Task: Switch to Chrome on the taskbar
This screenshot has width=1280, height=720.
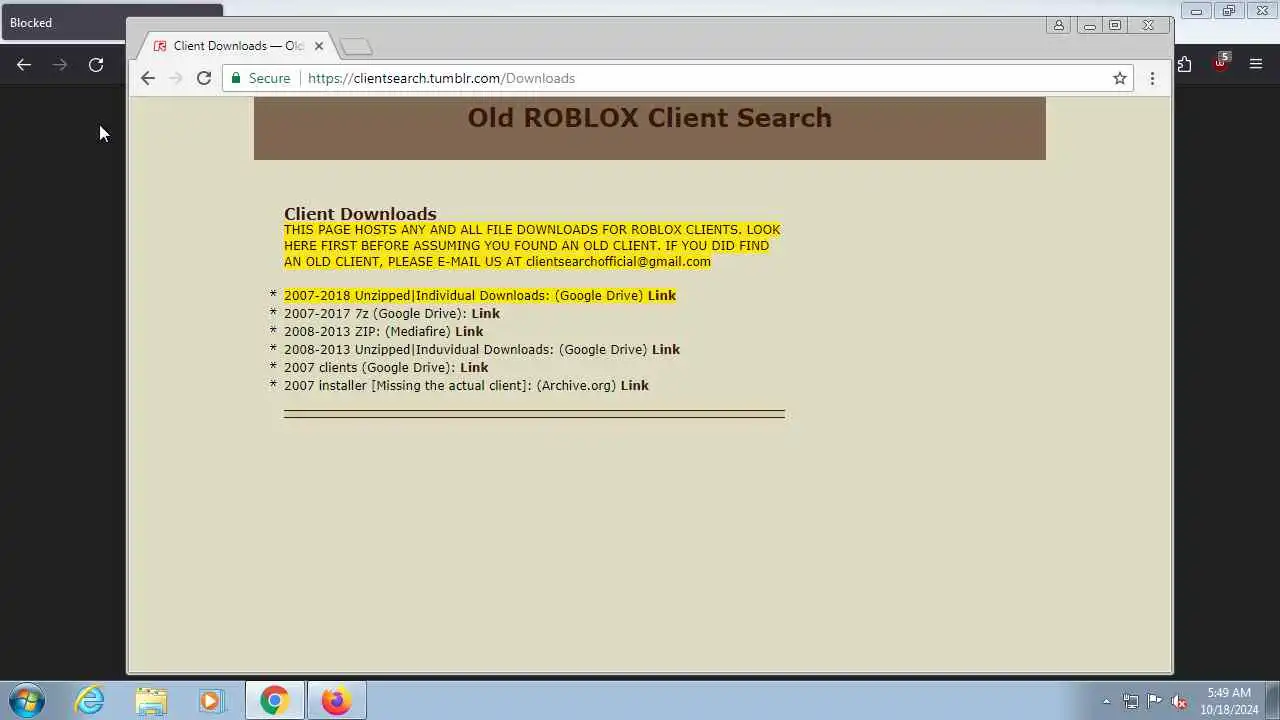Action: tap(274, 700)
